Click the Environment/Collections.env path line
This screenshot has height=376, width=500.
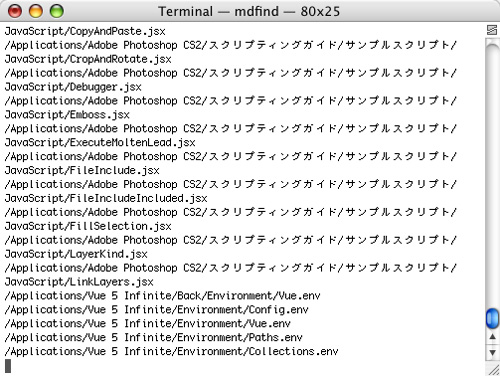click(172, 351)
